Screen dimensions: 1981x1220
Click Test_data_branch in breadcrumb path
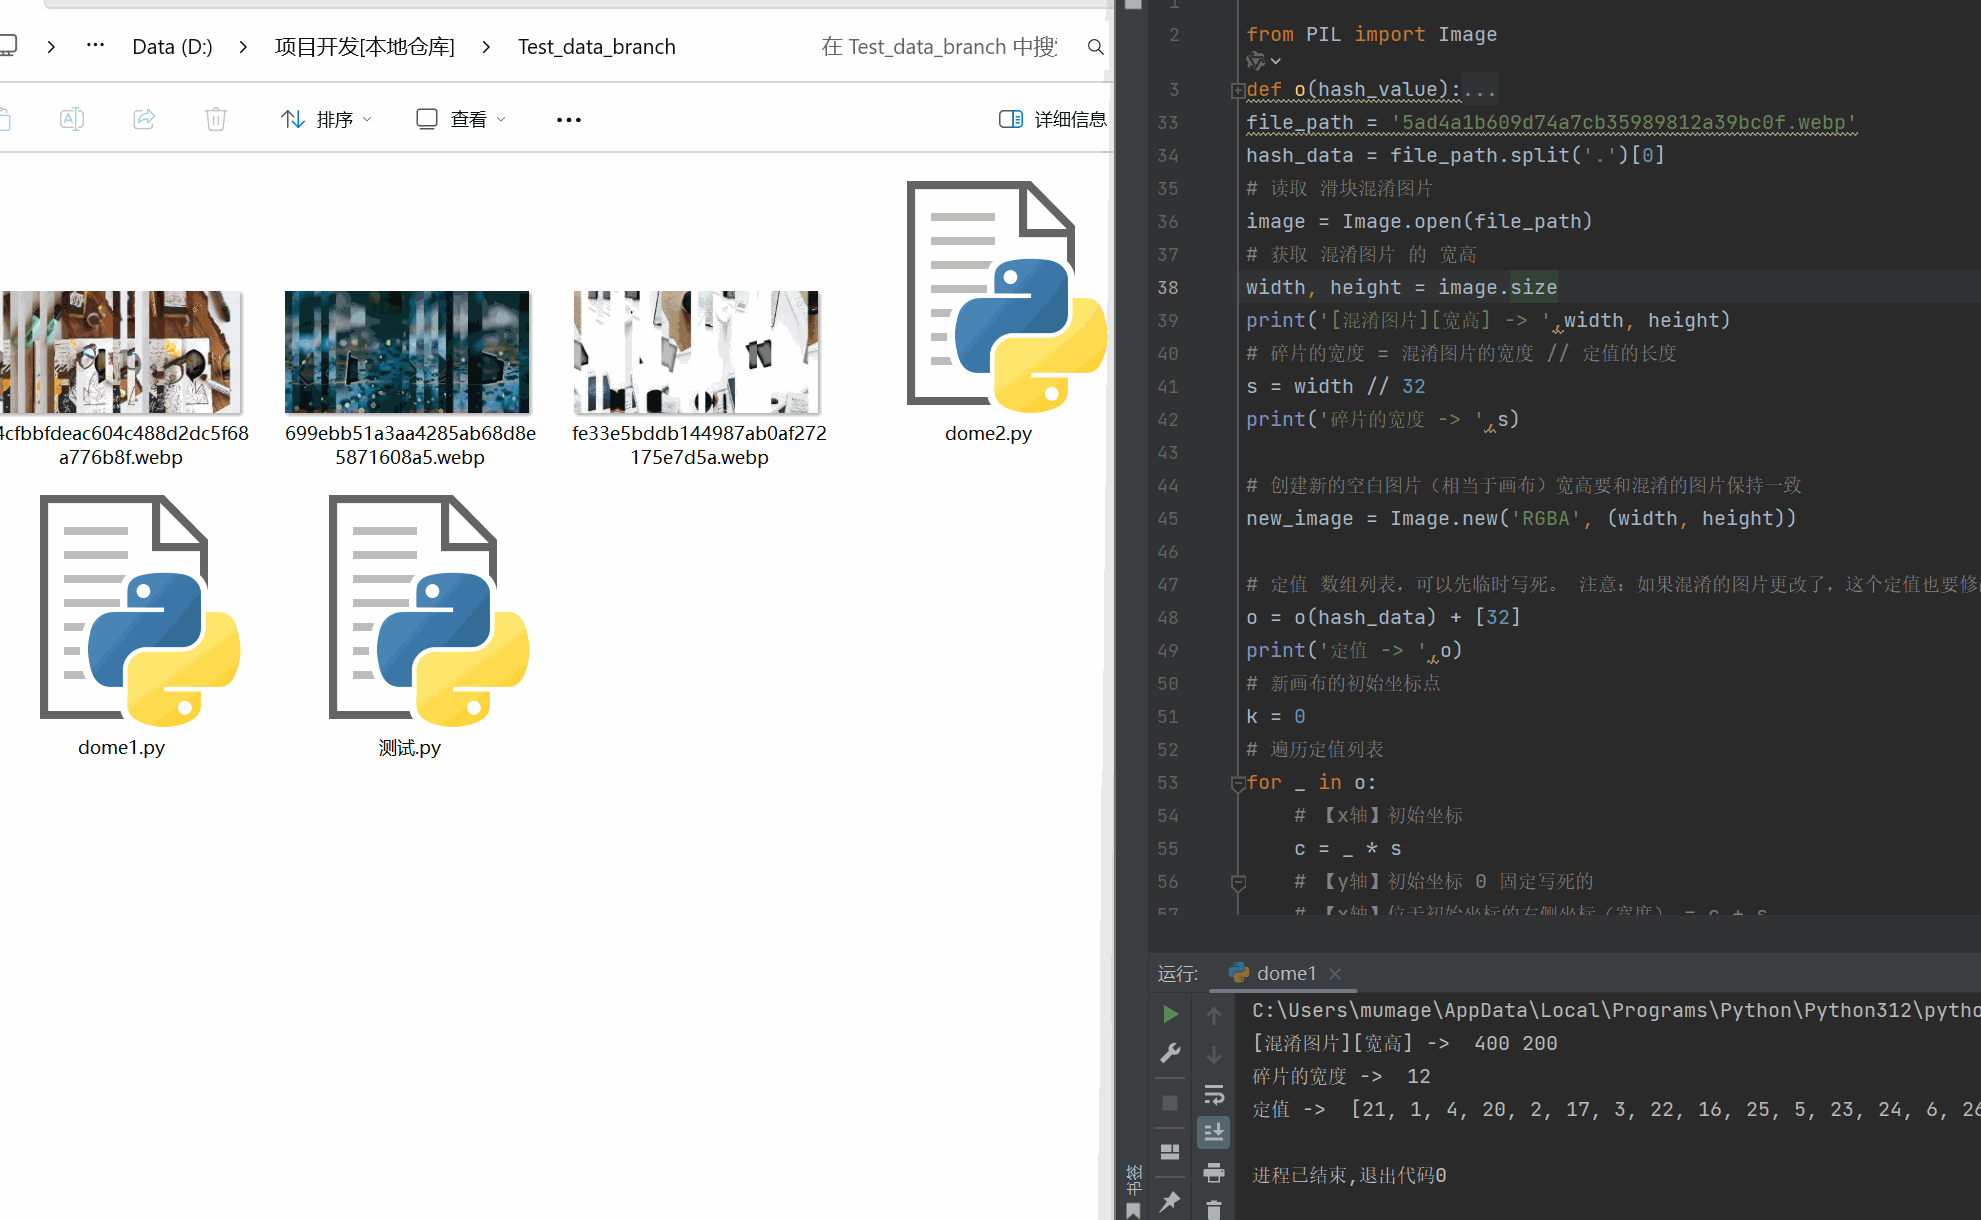596,47
